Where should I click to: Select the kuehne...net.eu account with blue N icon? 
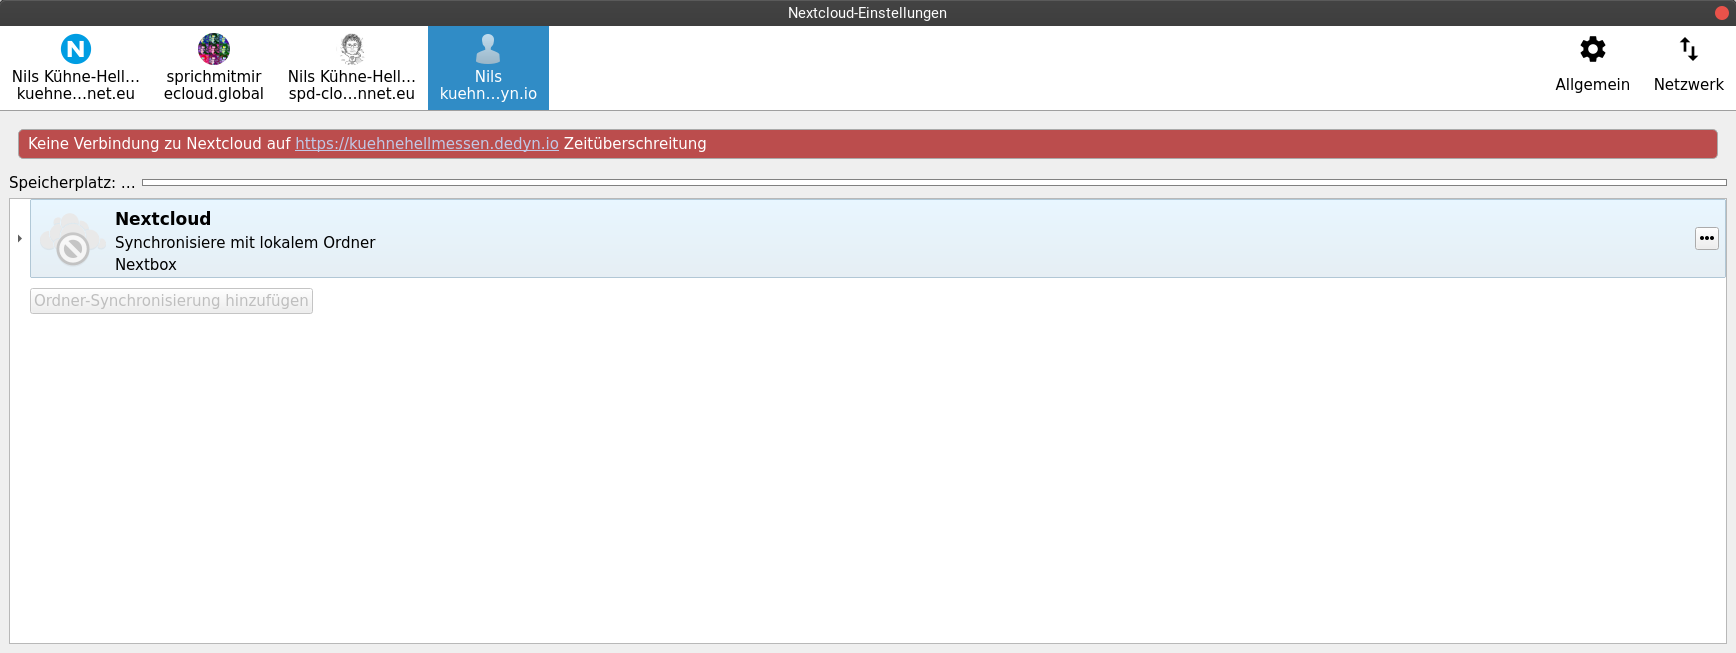[x=76, y=68]
